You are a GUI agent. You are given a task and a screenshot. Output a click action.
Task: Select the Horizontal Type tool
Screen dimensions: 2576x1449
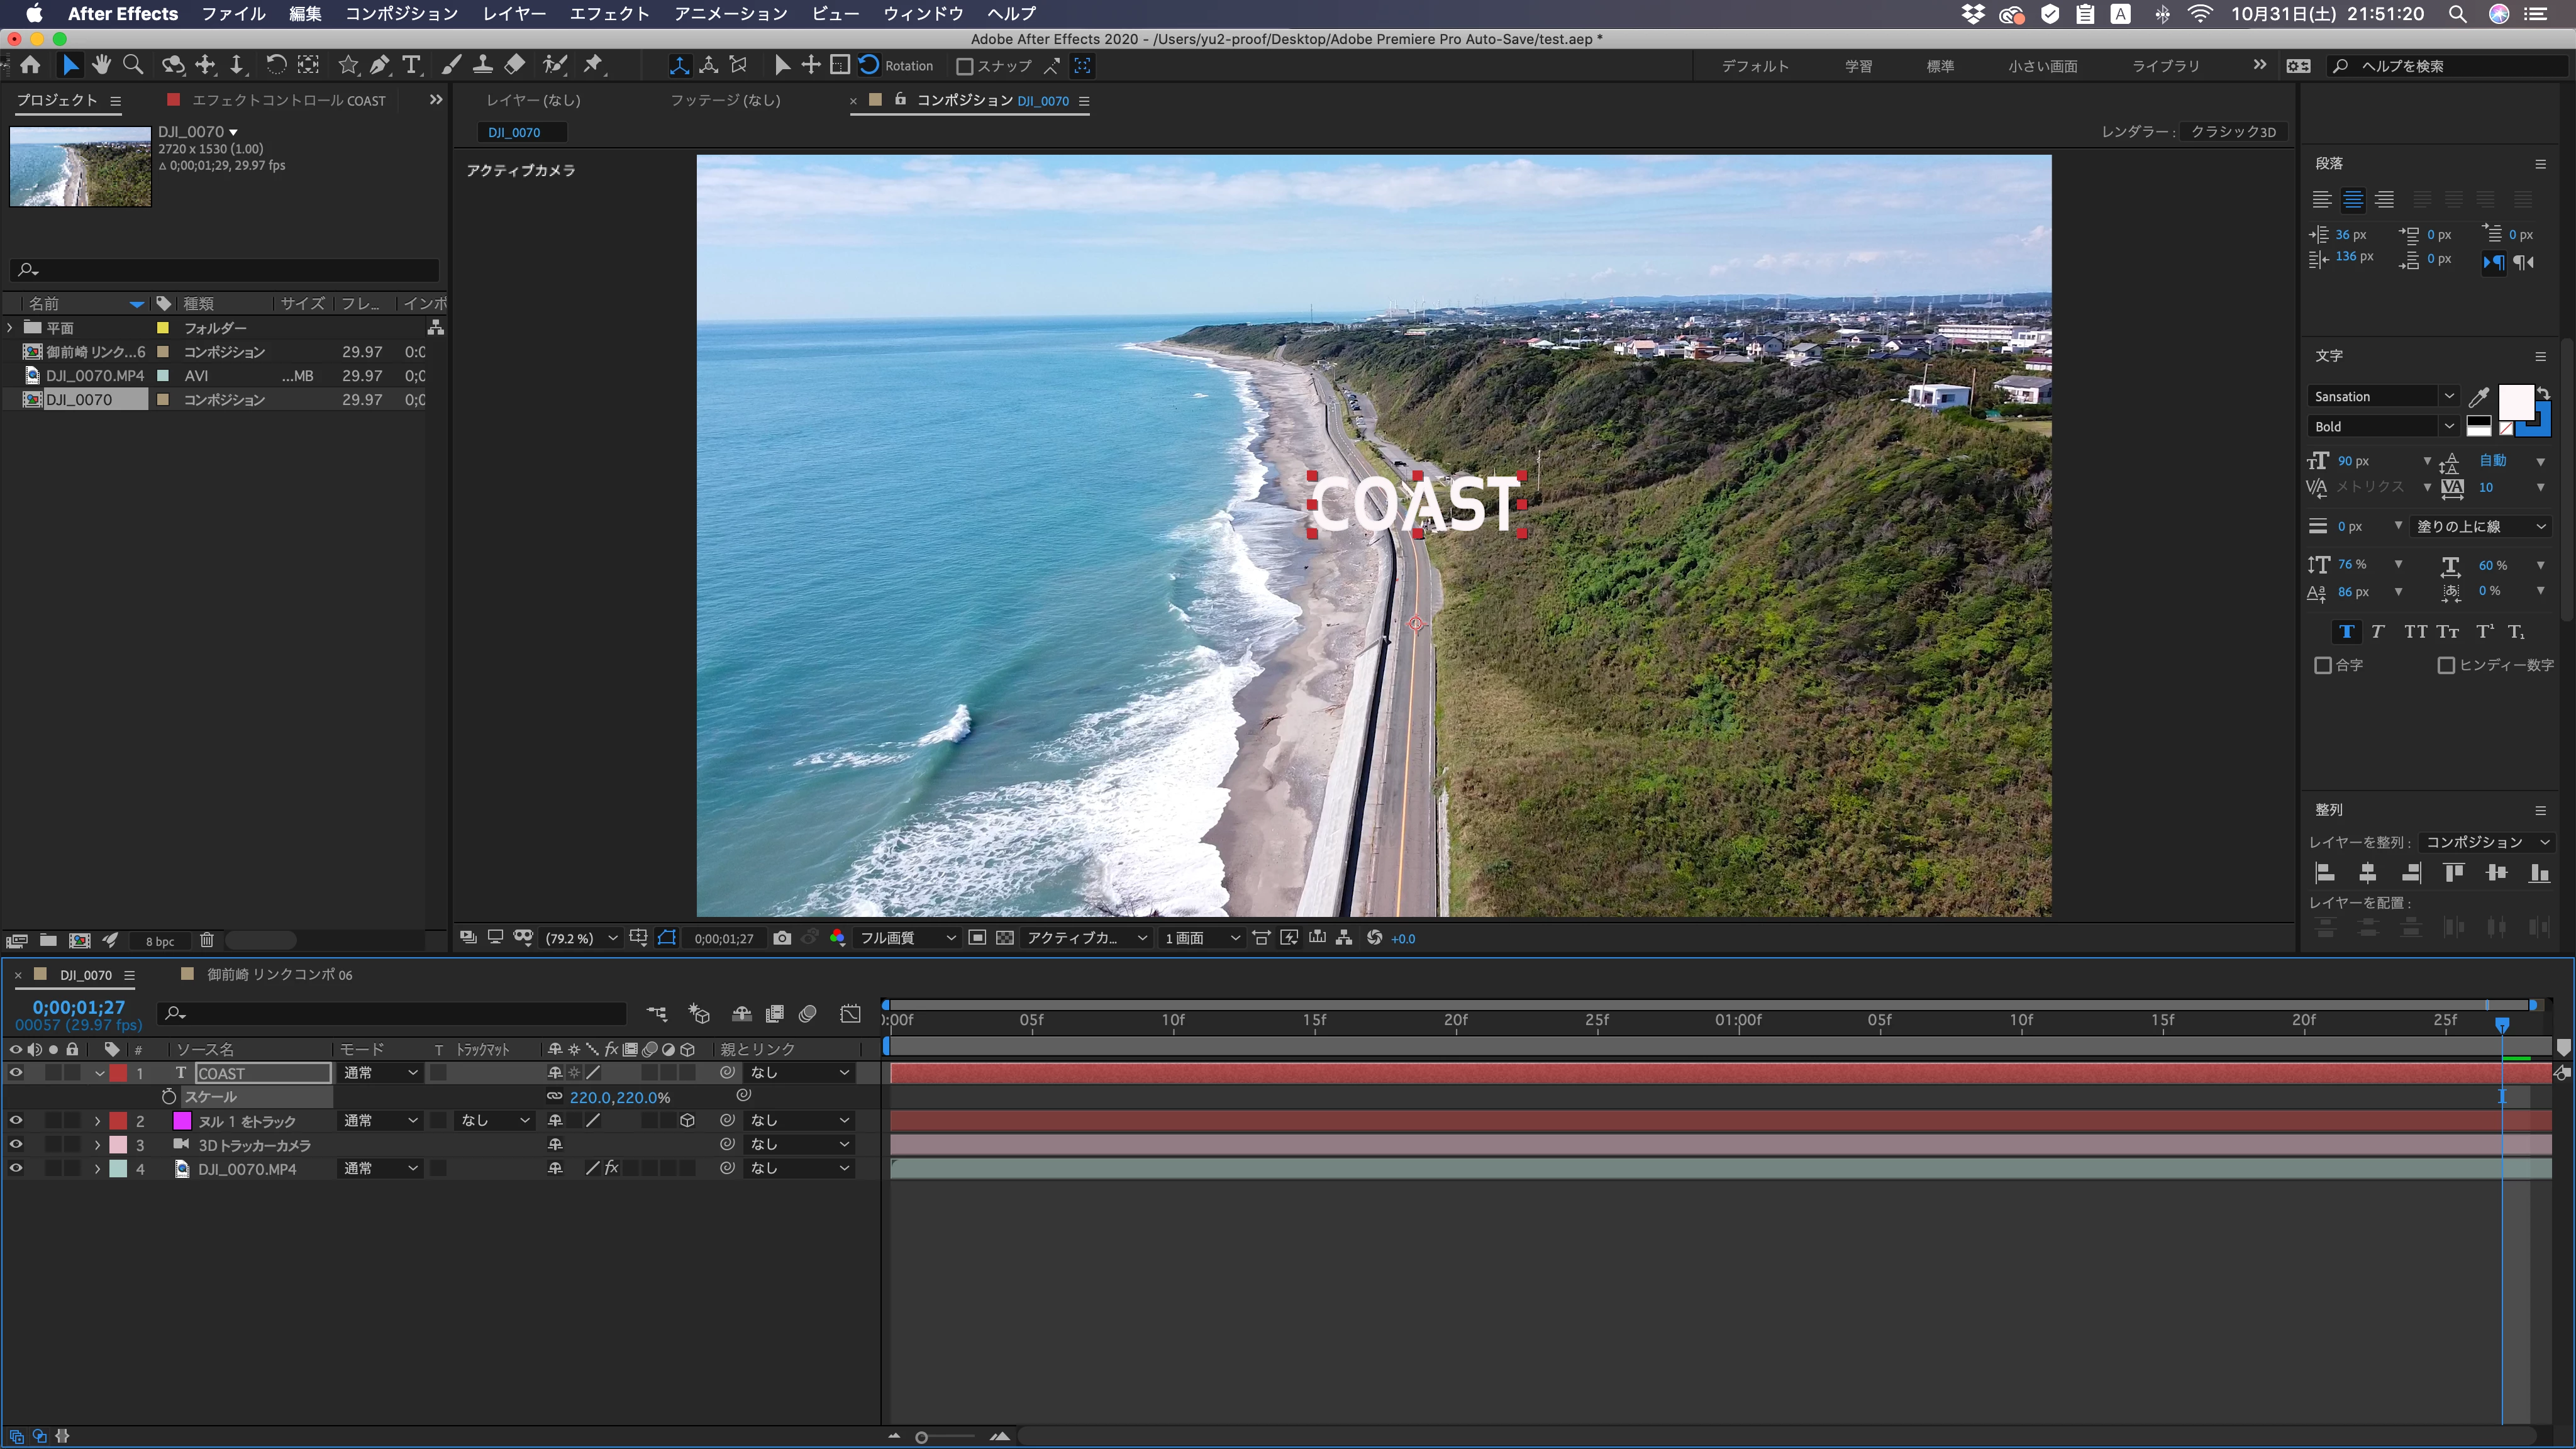click(x=411, y=65)
